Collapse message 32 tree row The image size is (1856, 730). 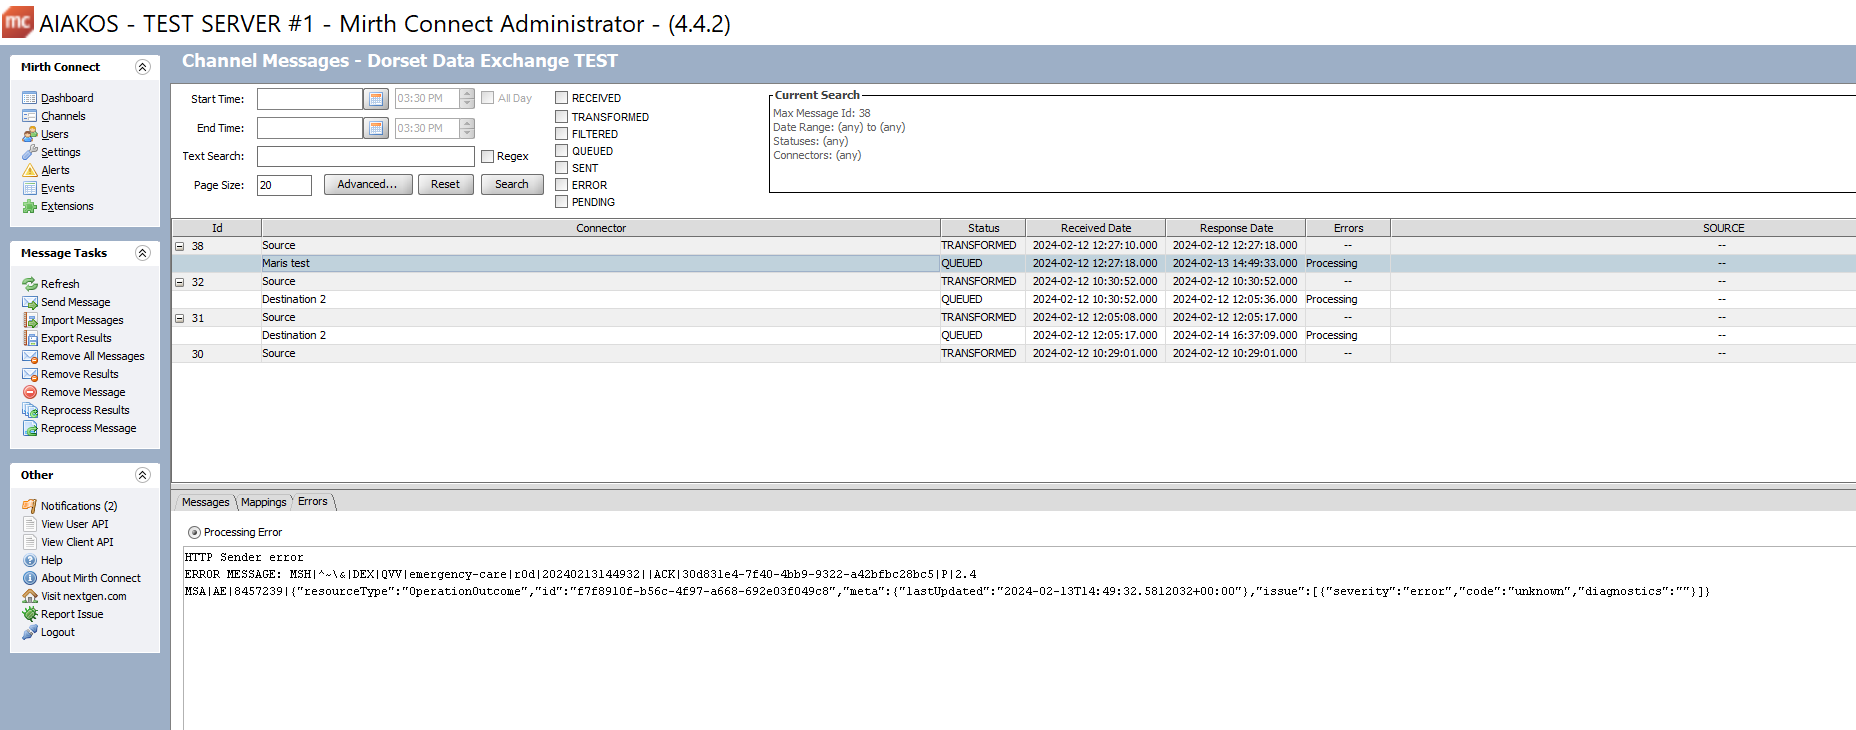(180, 282)
